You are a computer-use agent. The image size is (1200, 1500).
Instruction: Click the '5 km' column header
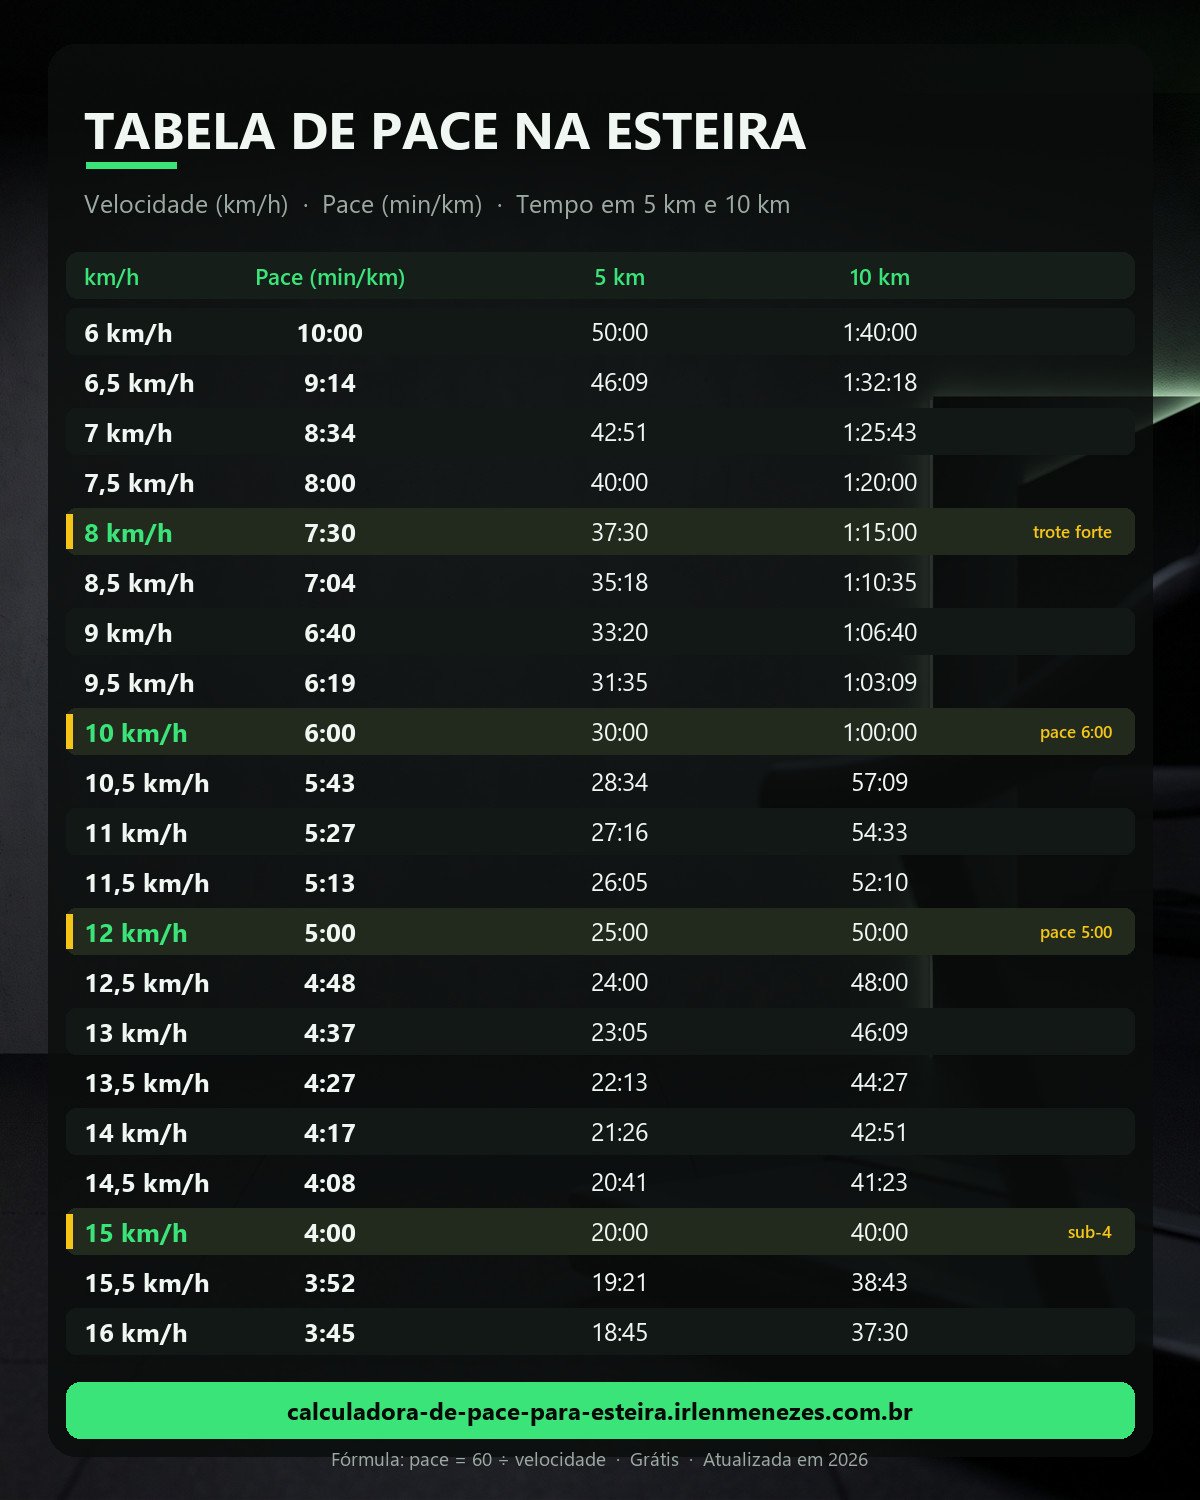pyautogui.click(x=619, y=277)
